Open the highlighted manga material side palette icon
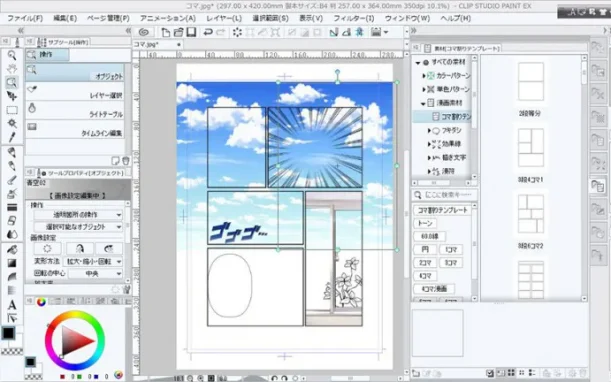This screenshot has height=382, width=611. click(598, 186)
